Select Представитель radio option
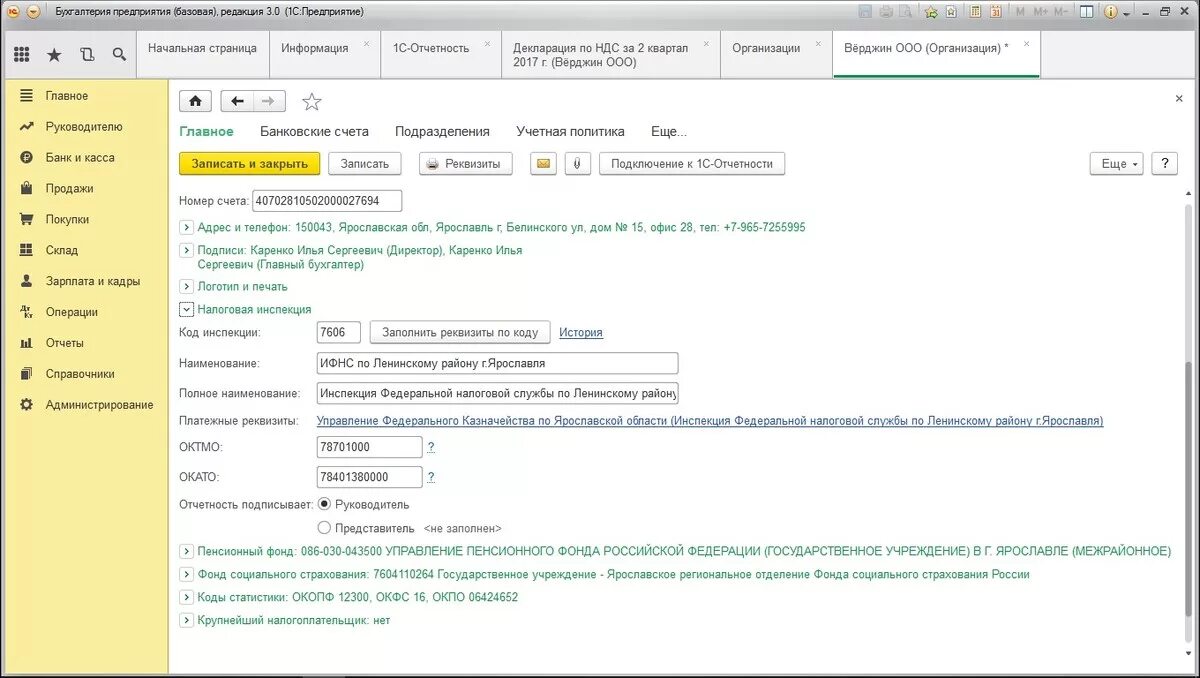 point(324,527)
